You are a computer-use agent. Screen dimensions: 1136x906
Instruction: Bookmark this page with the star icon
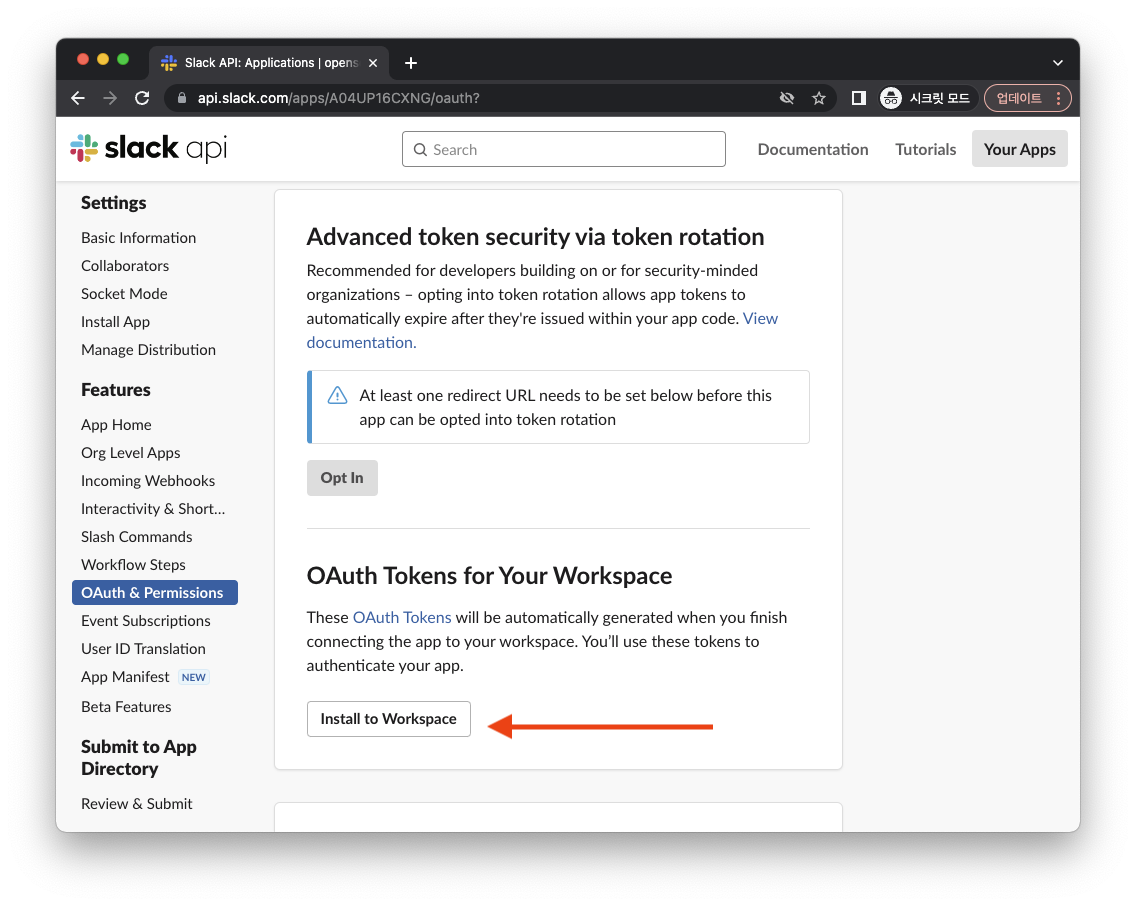point(819,98)
